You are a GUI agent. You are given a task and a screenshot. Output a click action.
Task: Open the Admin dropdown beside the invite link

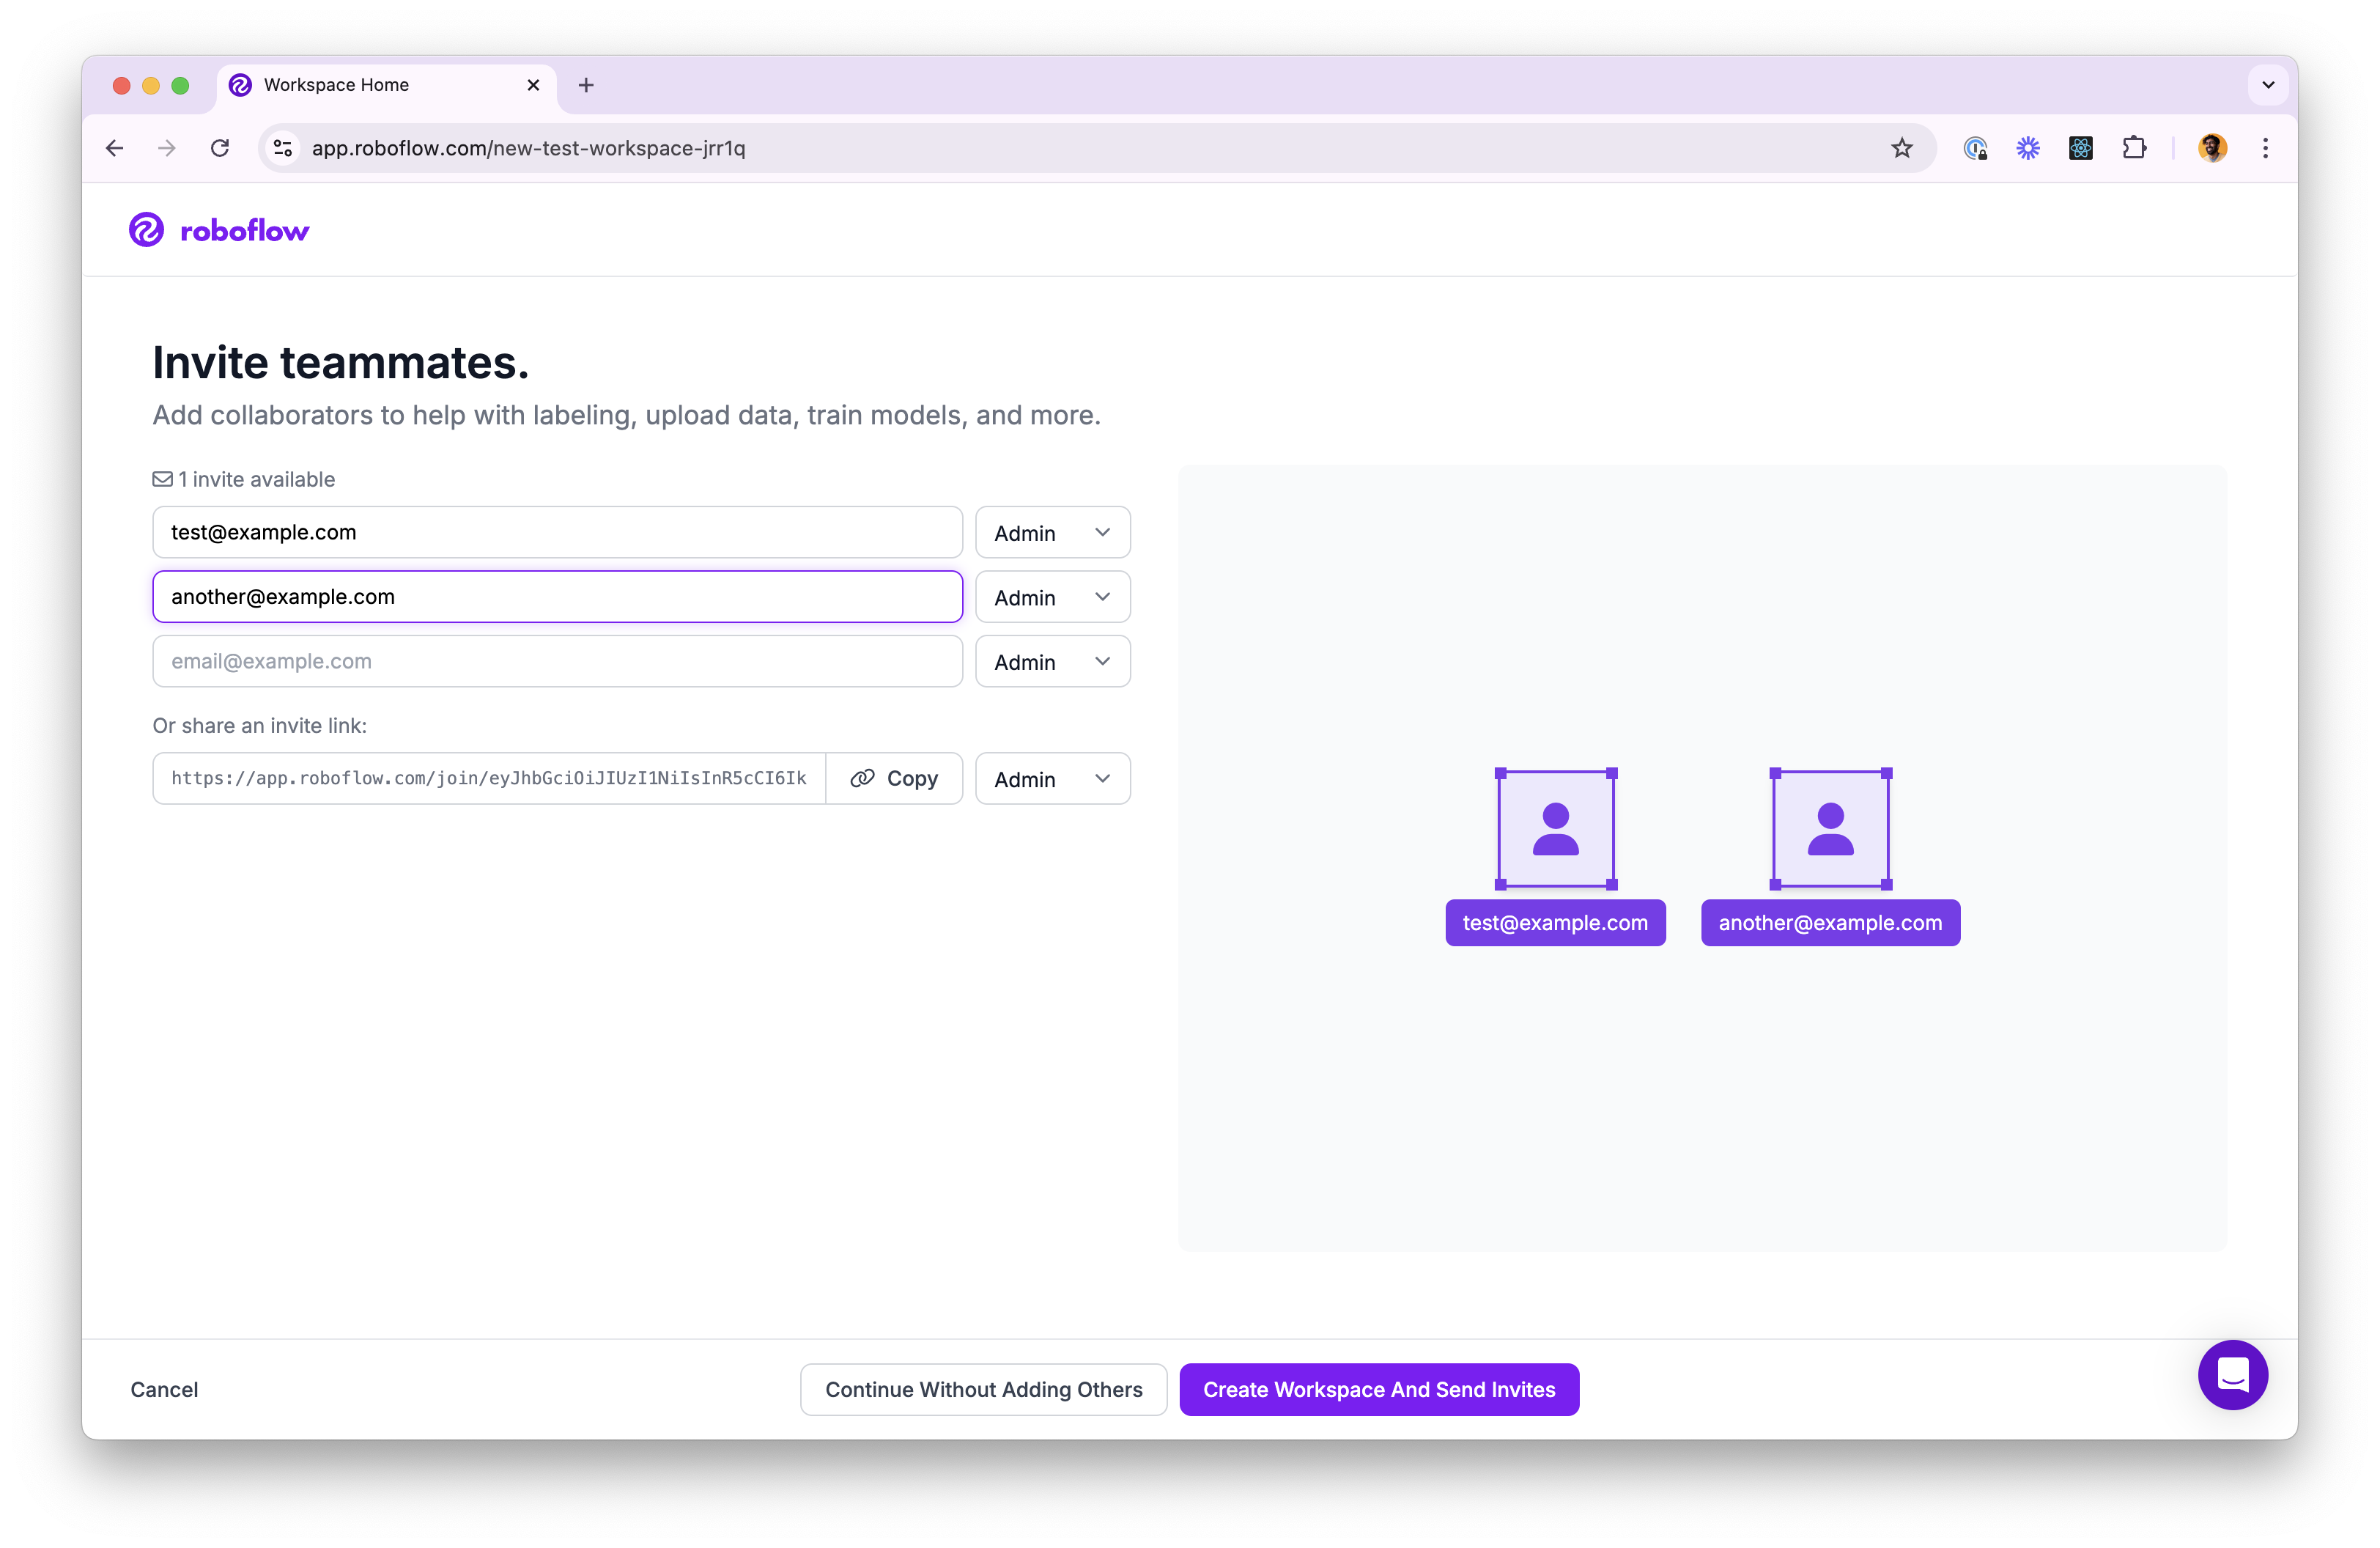click(1051, 778)
